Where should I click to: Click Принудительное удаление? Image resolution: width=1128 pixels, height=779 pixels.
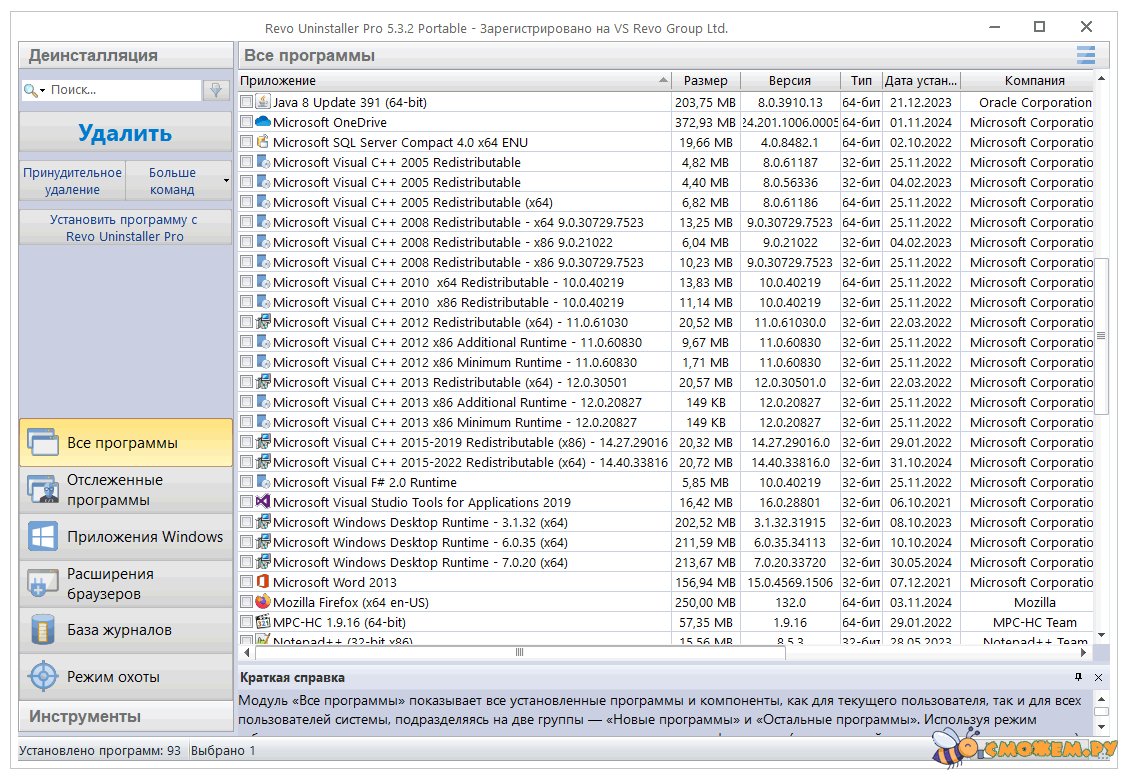73,181
